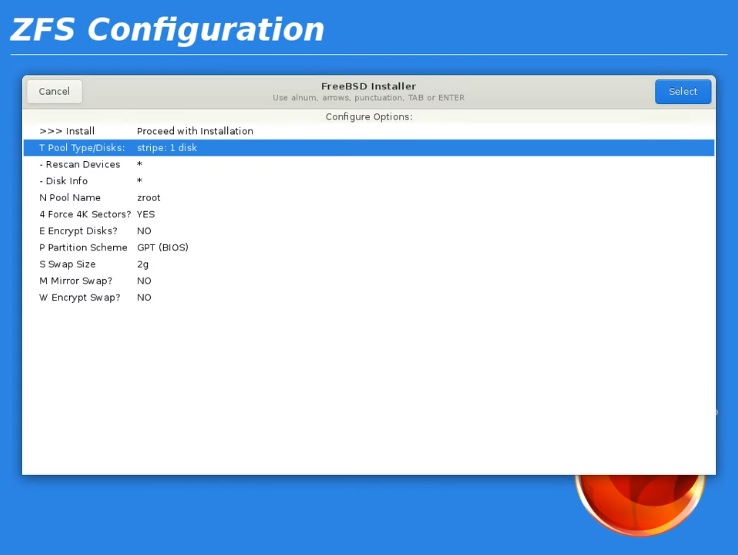The width and height of the screenshot is (738, 555).
Task: Click the 'zroot' pool name value
Action: (149, 198)
